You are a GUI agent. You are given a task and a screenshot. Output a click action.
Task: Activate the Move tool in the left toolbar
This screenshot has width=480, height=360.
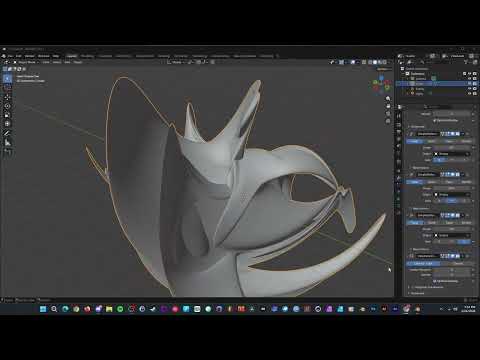click(x=7, y=97)
